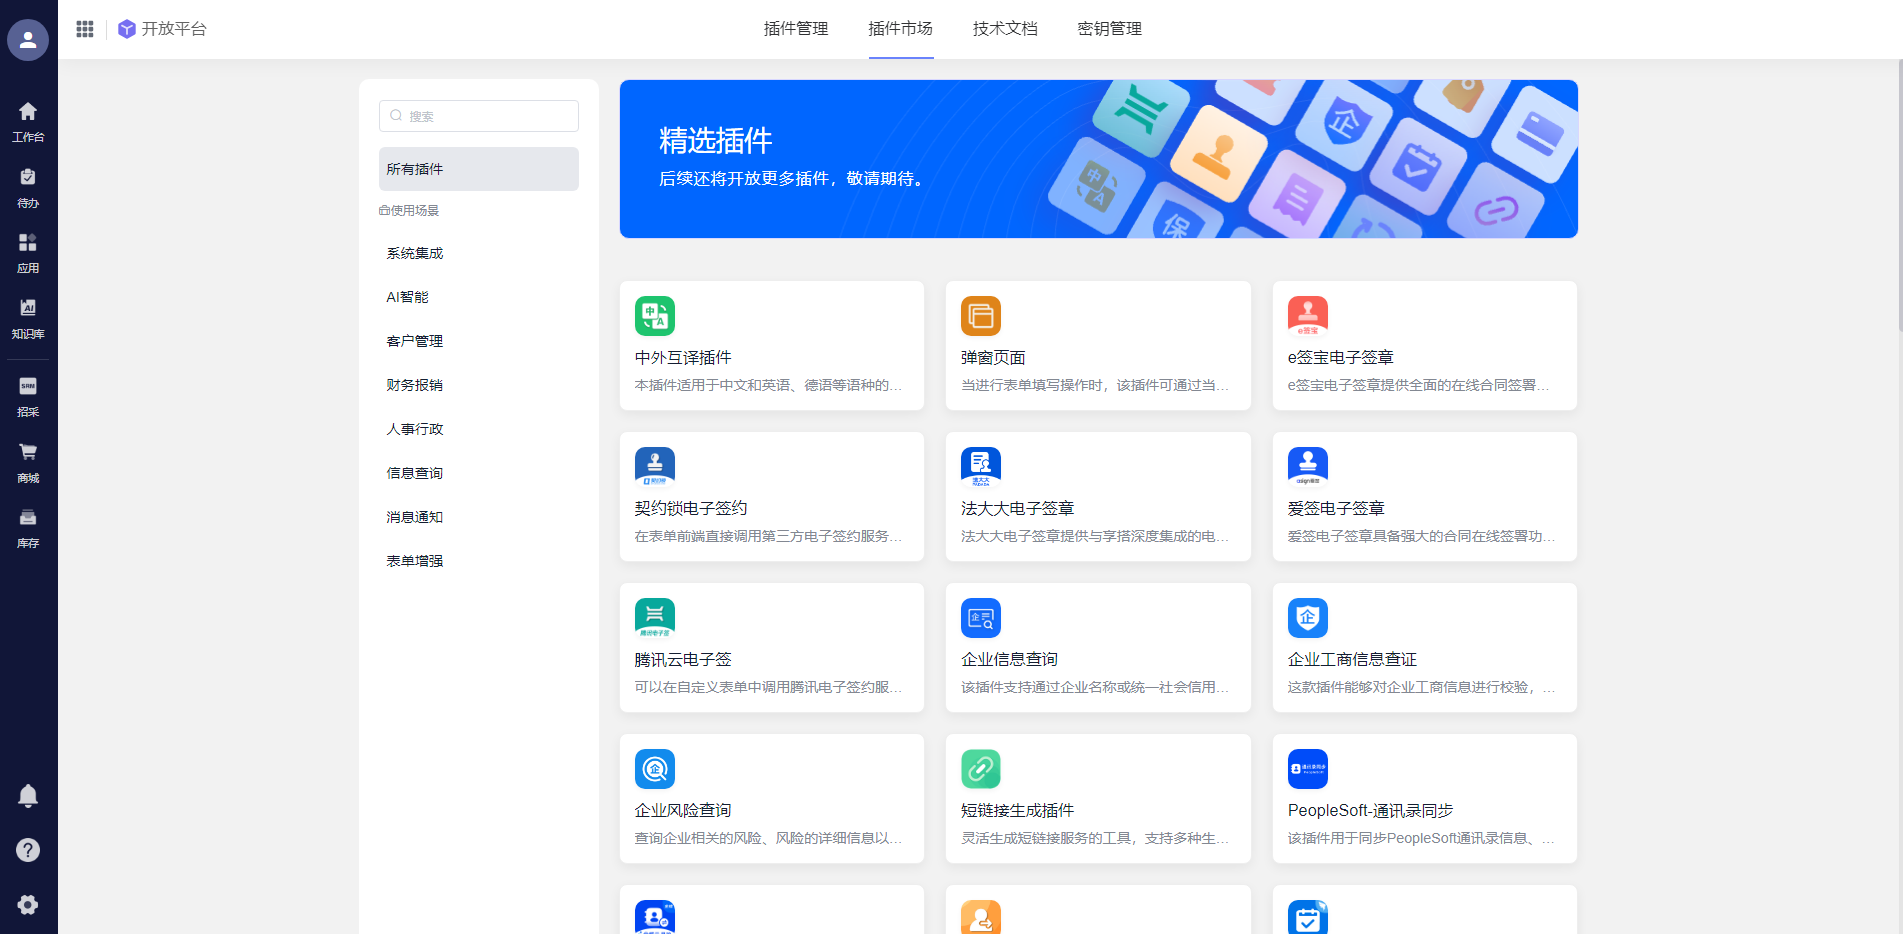Image resolution: width=1903 pixels, height=934 pixels.
Task: Click the 精选插件 banner image
Action: 1098,159
